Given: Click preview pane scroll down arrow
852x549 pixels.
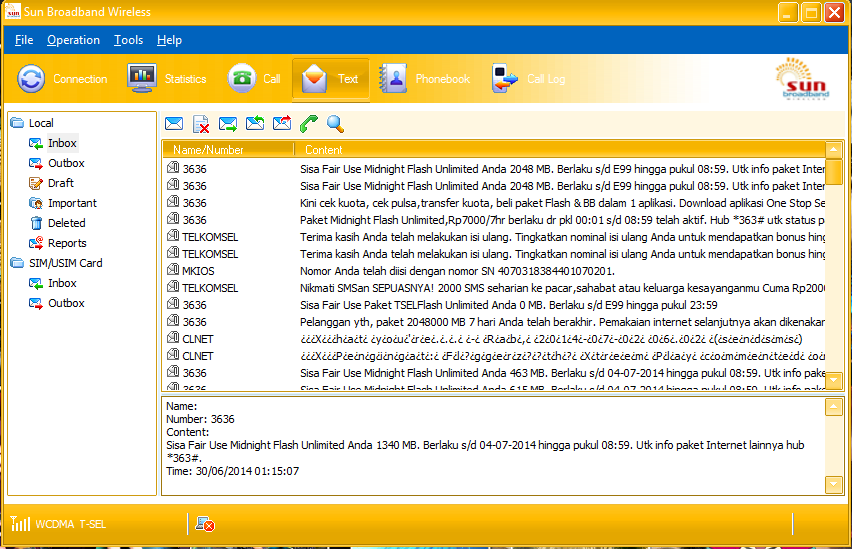Looking at the screenshot, I should point(834,484).
